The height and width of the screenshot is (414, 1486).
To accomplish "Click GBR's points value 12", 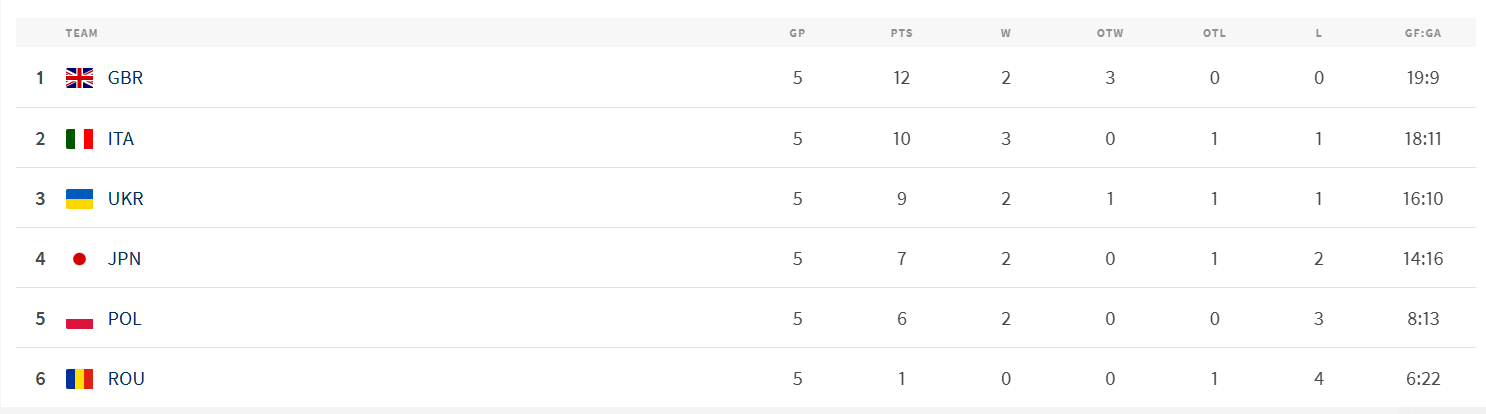I will pos(902,78).
